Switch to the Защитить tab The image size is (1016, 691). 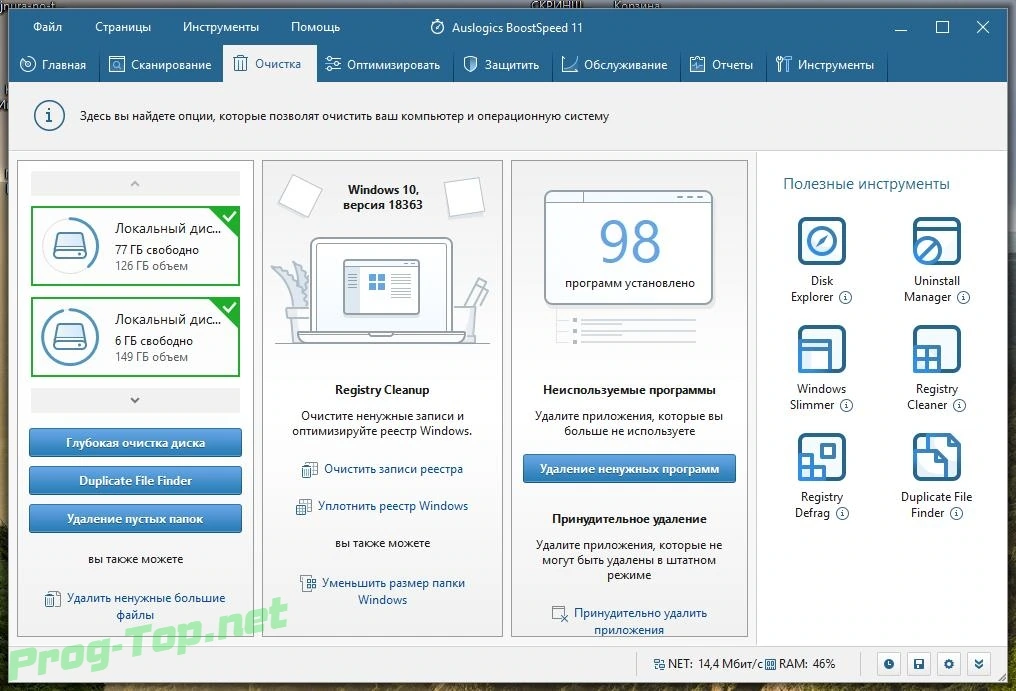coord(502,65)
